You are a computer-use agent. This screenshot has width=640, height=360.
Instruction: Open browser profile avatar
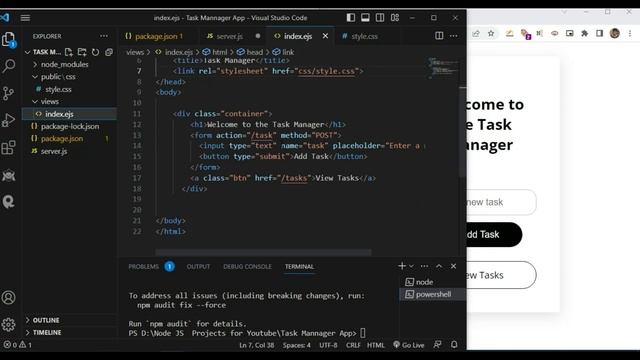tap(615, 33)
